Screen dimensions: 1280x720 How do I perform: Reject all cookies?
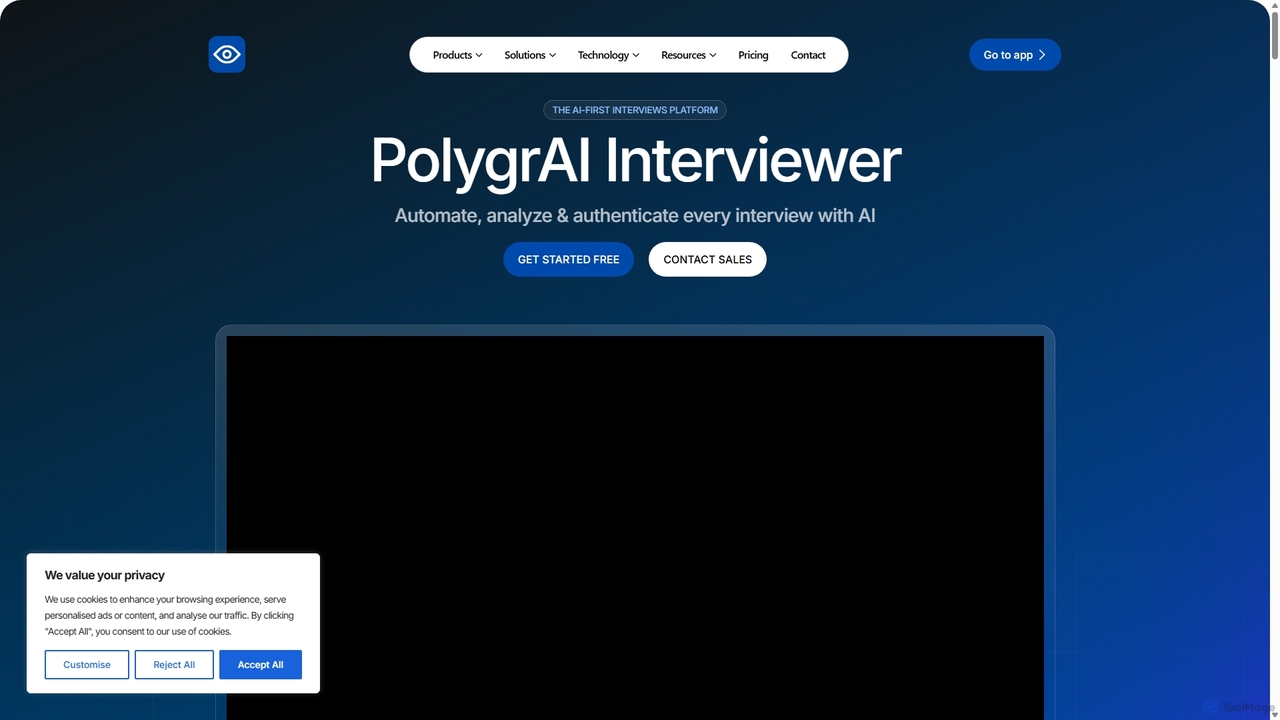(x=174, y=665)
